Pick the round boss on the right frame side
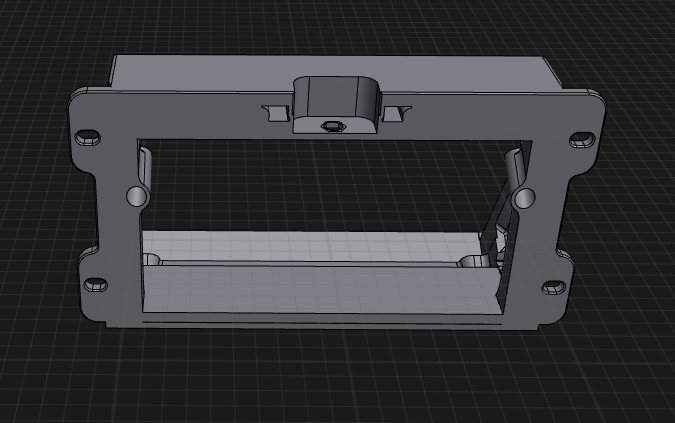 (524, 198)
